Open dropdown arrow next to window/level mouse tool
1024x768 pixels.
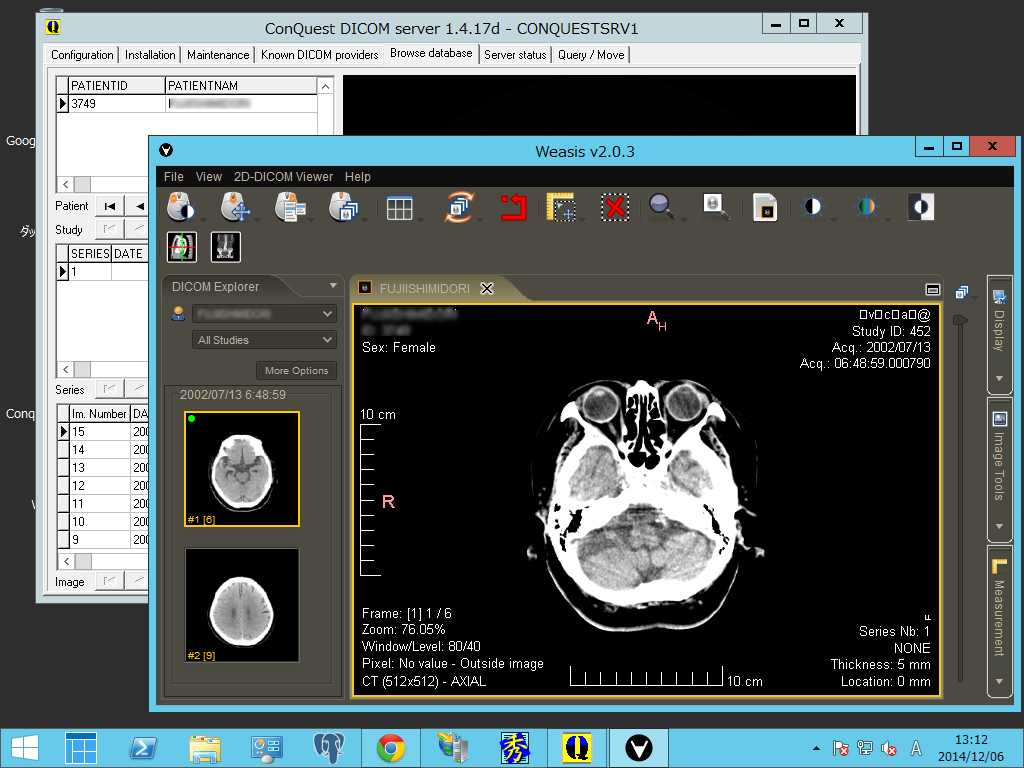coord(203,220)
